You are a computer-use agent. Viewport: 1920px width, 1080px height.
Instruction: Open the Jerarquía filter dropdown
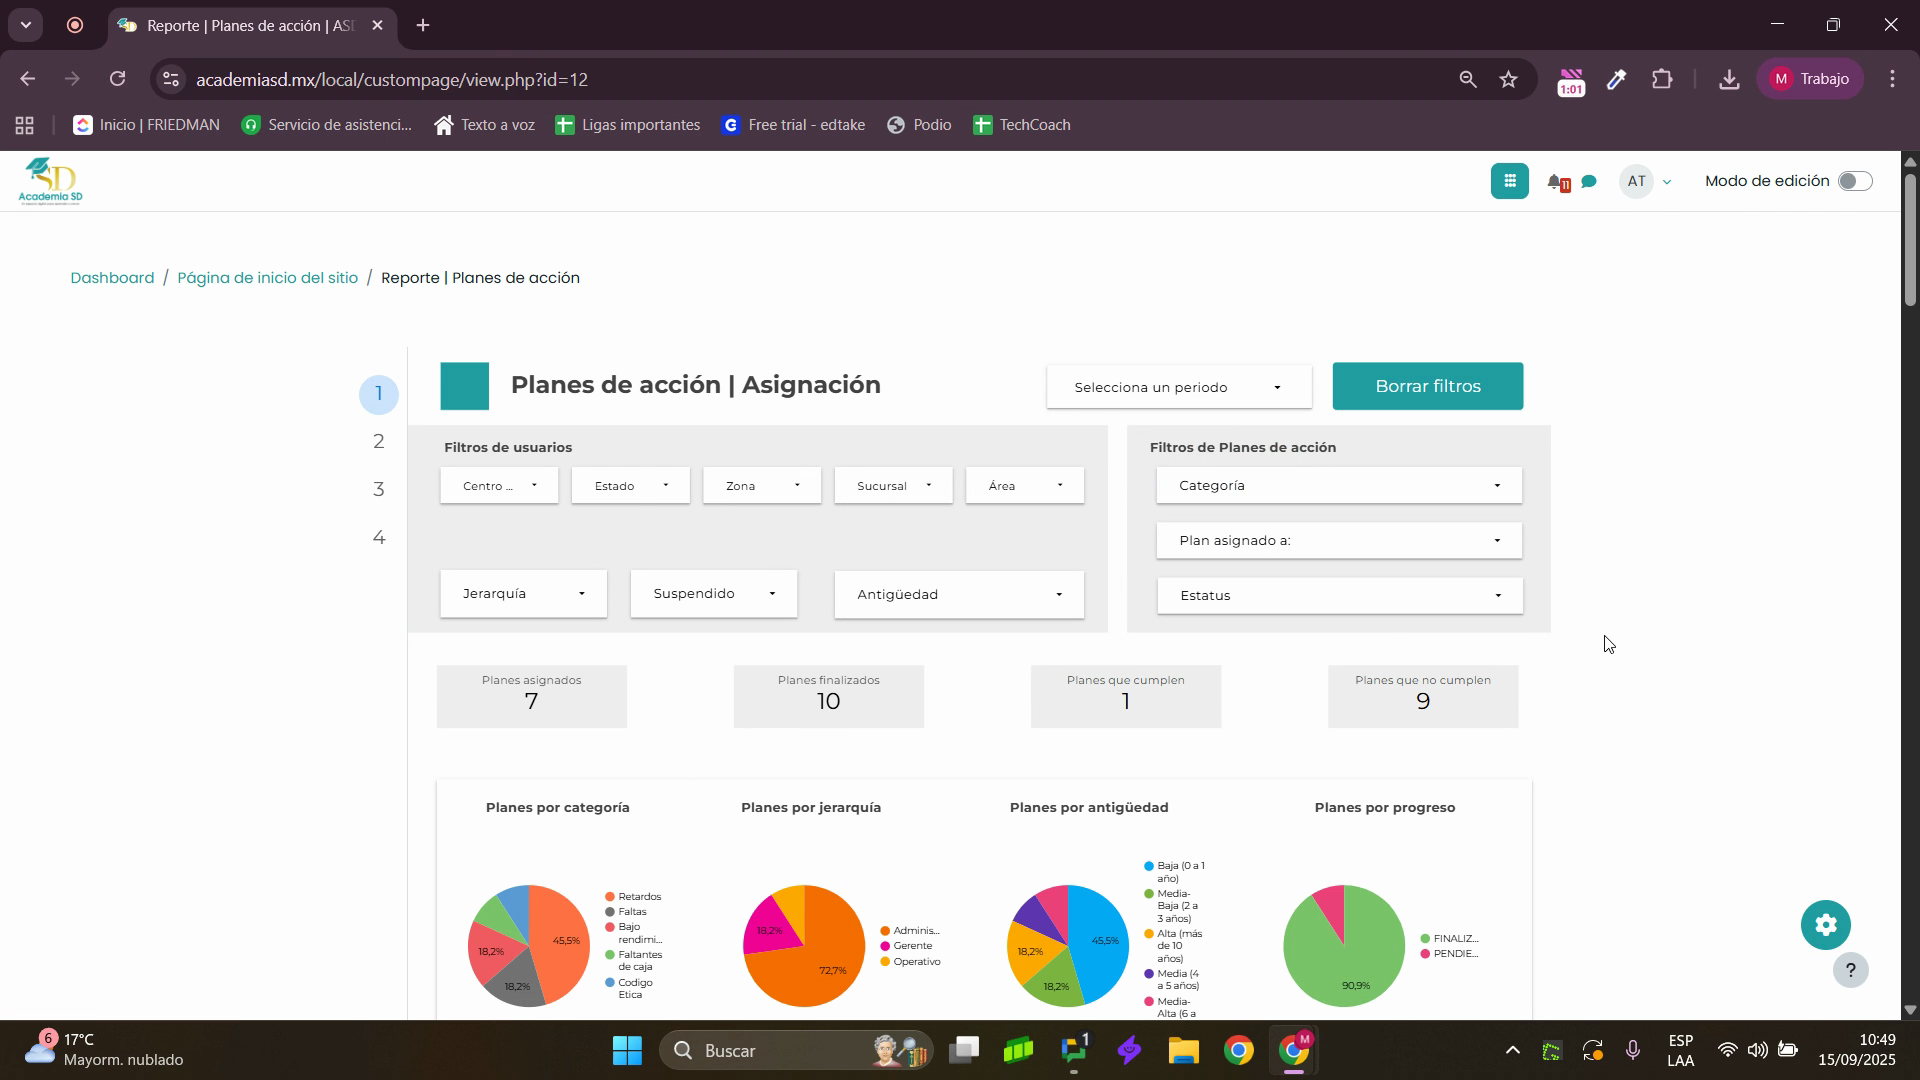[x=523, y=594]
